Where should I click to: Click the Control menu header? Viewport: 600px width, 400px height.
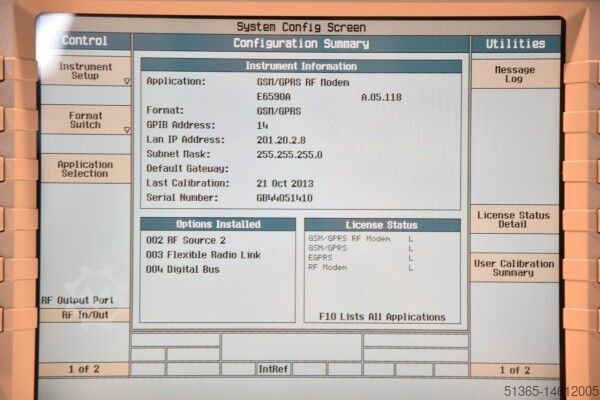click(x=85, y=41)
